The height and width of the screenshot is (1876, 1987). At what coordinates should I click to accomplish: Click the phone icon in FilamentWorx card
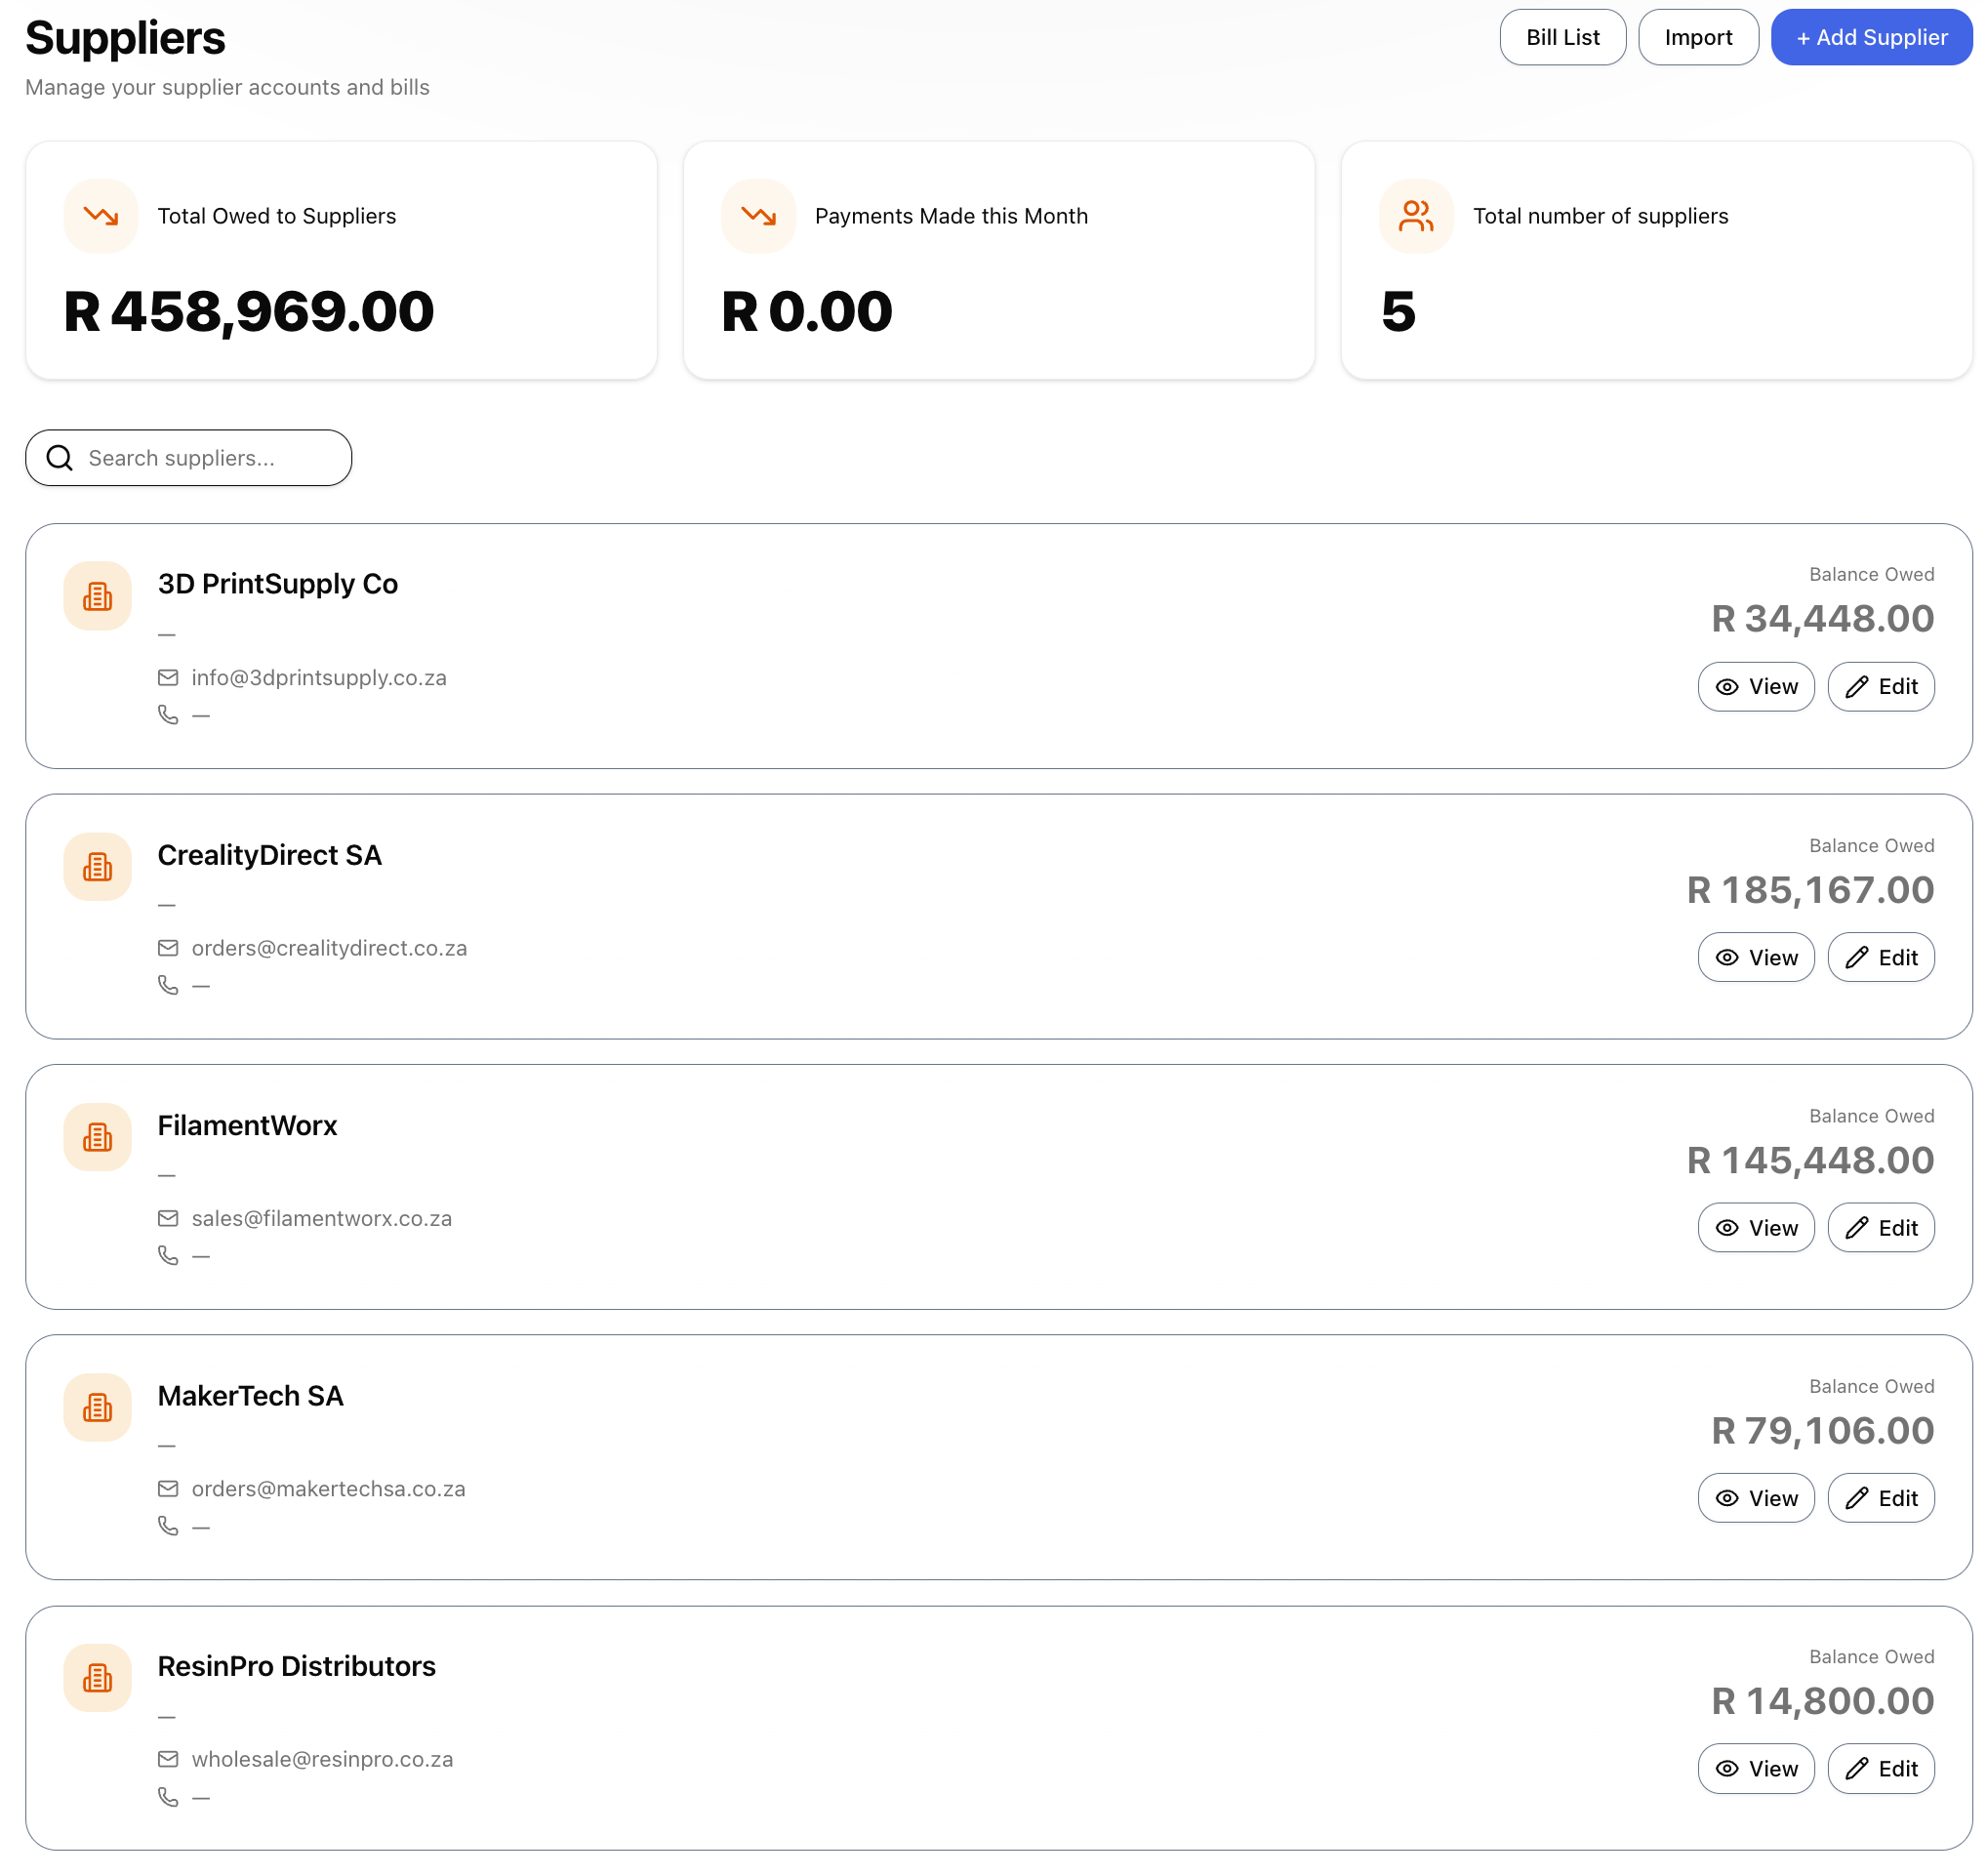(x=168, y=1255)
